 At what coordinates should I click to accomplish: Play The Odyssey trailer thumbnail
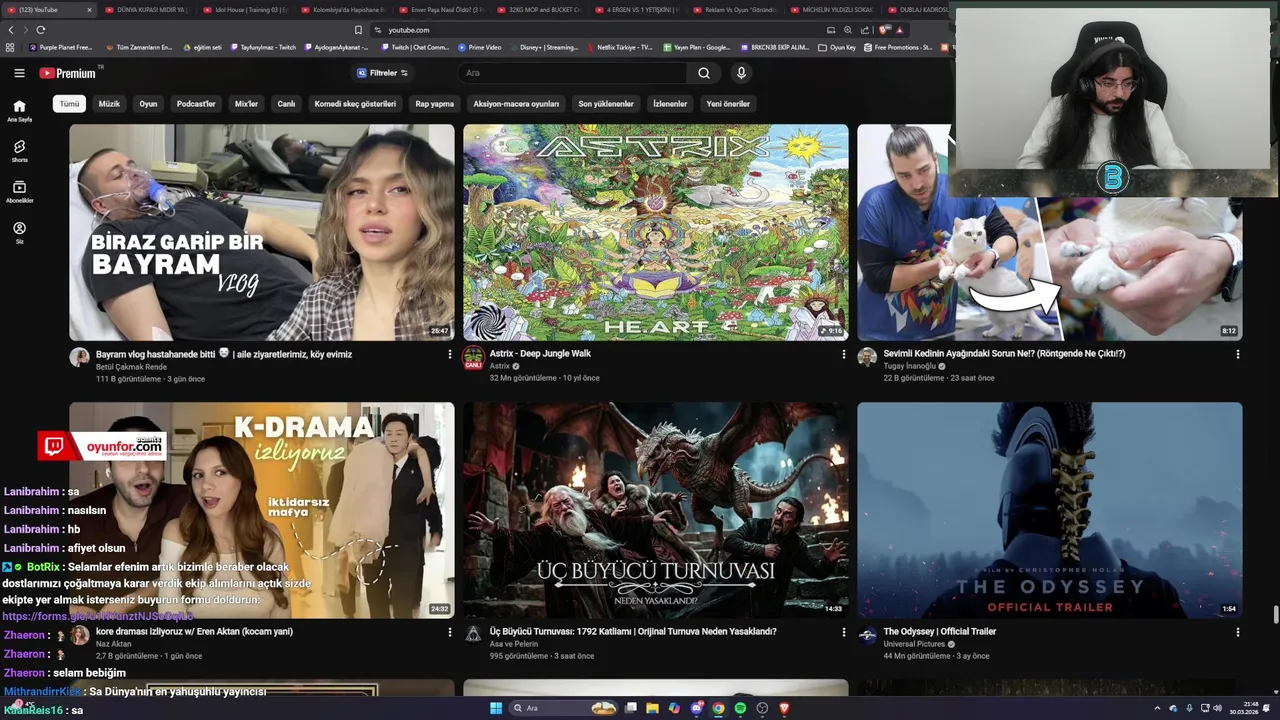(x=1050, y=510)
